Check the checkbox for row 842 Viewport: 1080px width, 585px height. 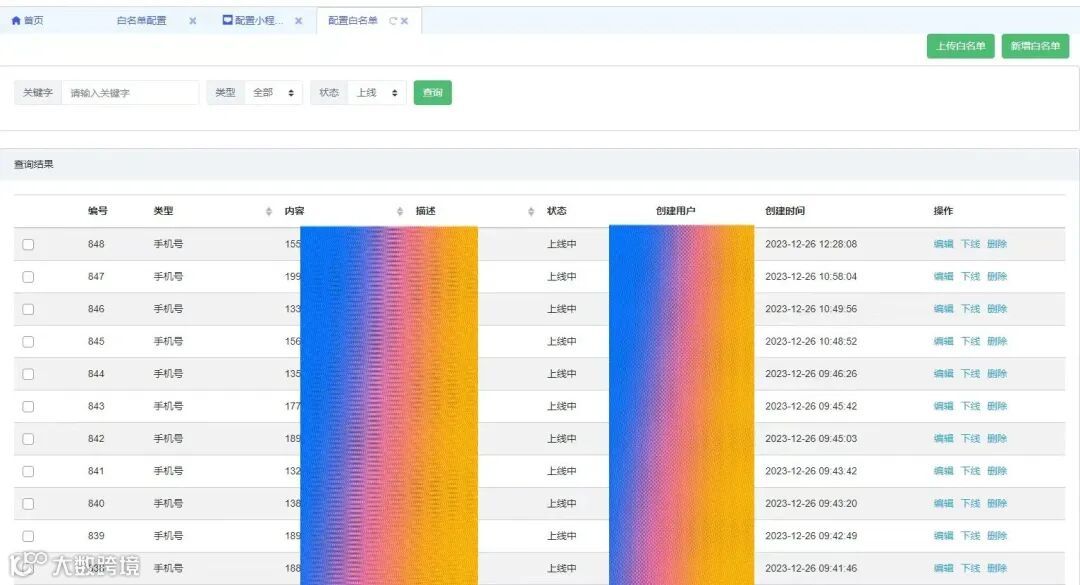click(x=28, y=438)
